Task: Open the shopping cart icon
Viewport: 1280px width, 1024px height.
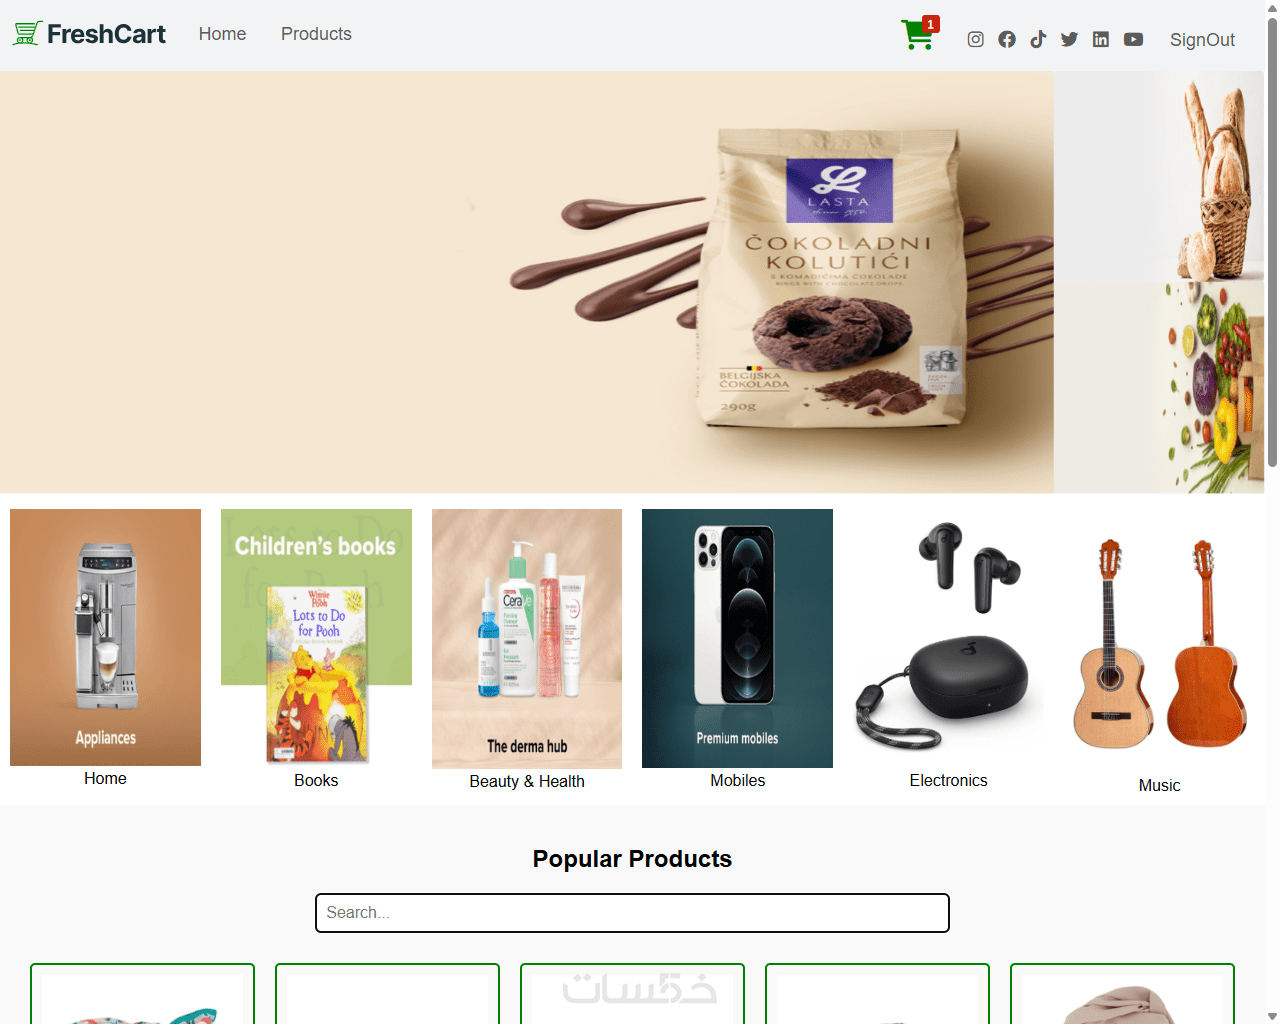Action: (917, 35)
